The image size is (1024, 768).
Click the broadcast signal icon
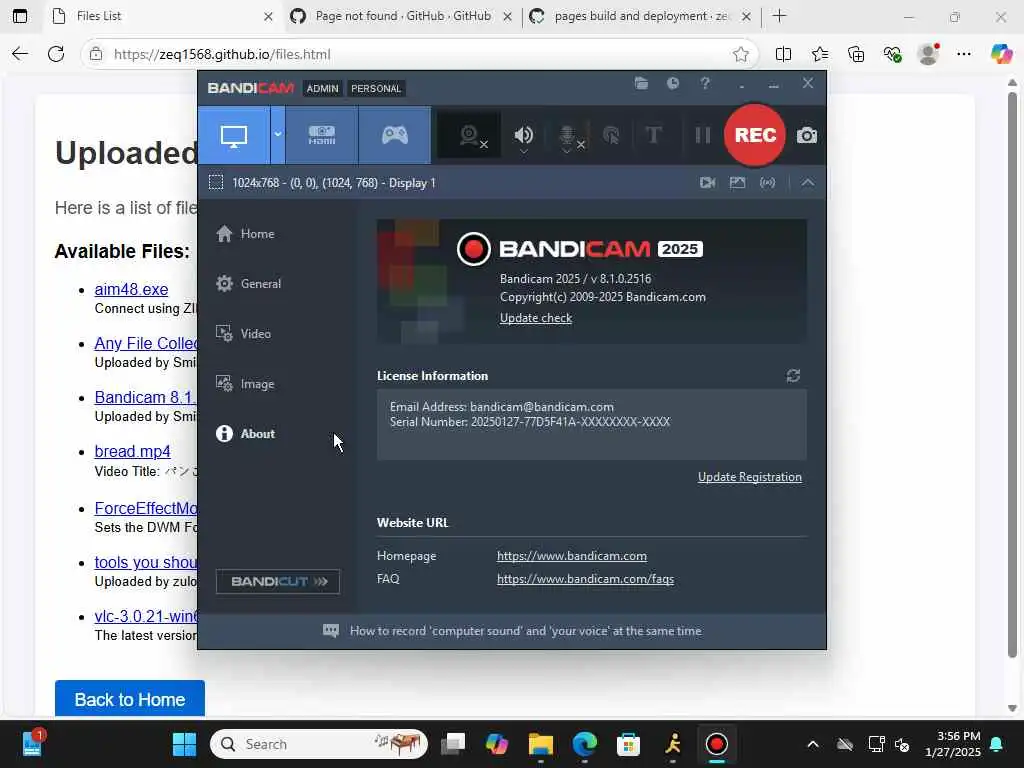click(x=767, y=183)
